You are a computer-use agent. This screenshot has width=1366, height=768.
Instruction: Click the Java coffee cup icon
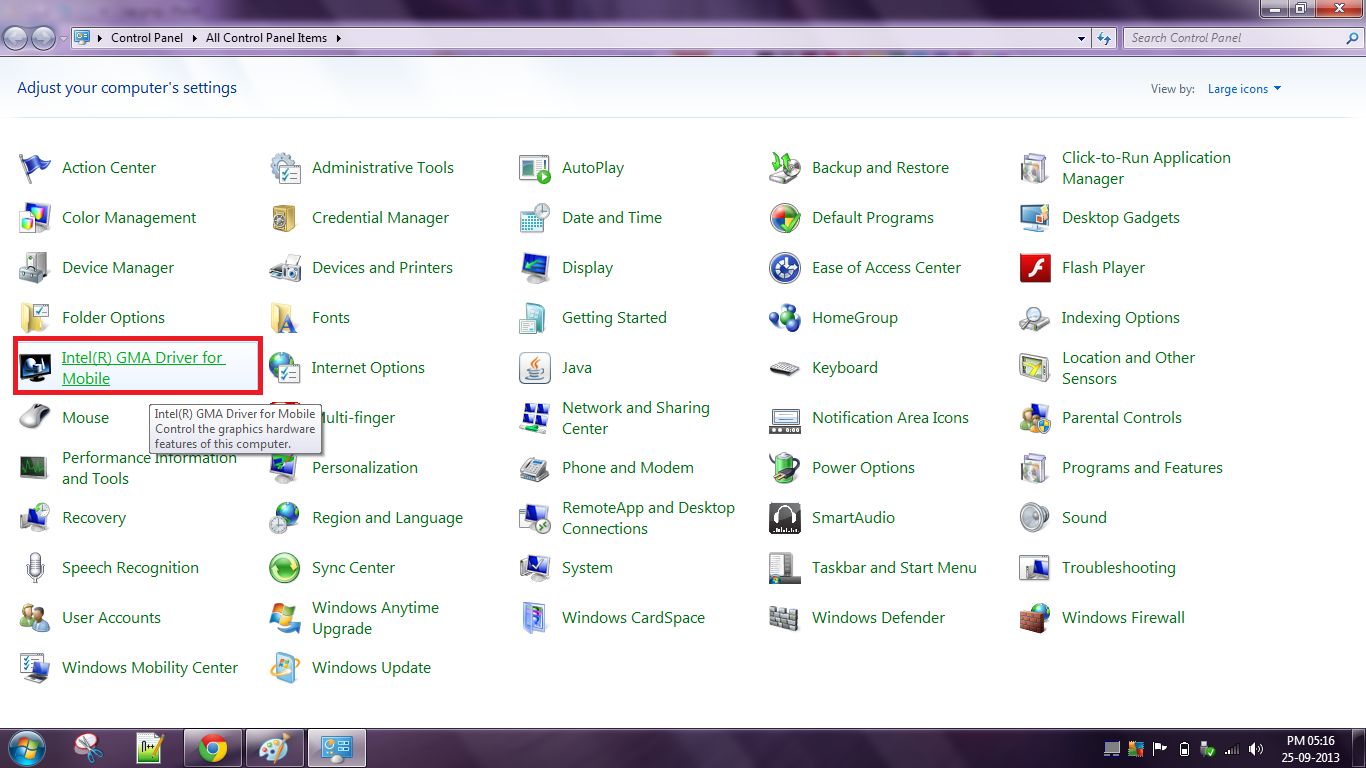[535, 368]
